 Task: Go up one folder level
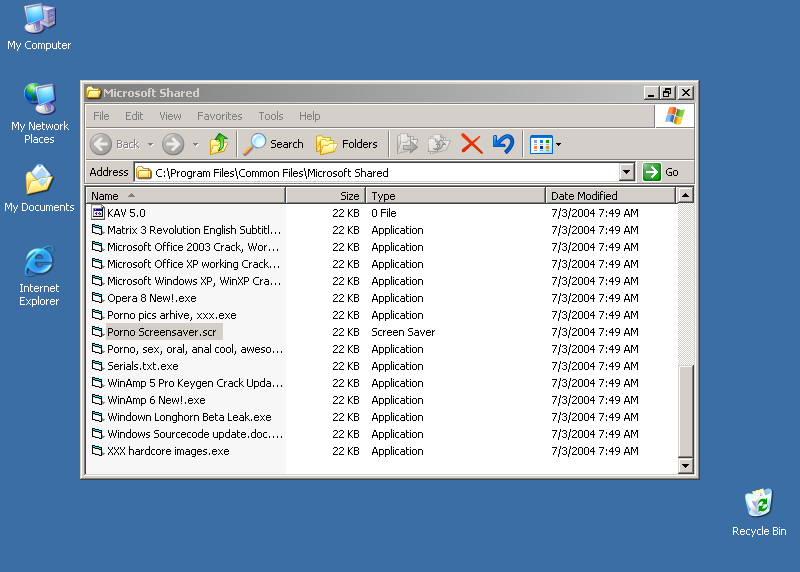[219, 144]
